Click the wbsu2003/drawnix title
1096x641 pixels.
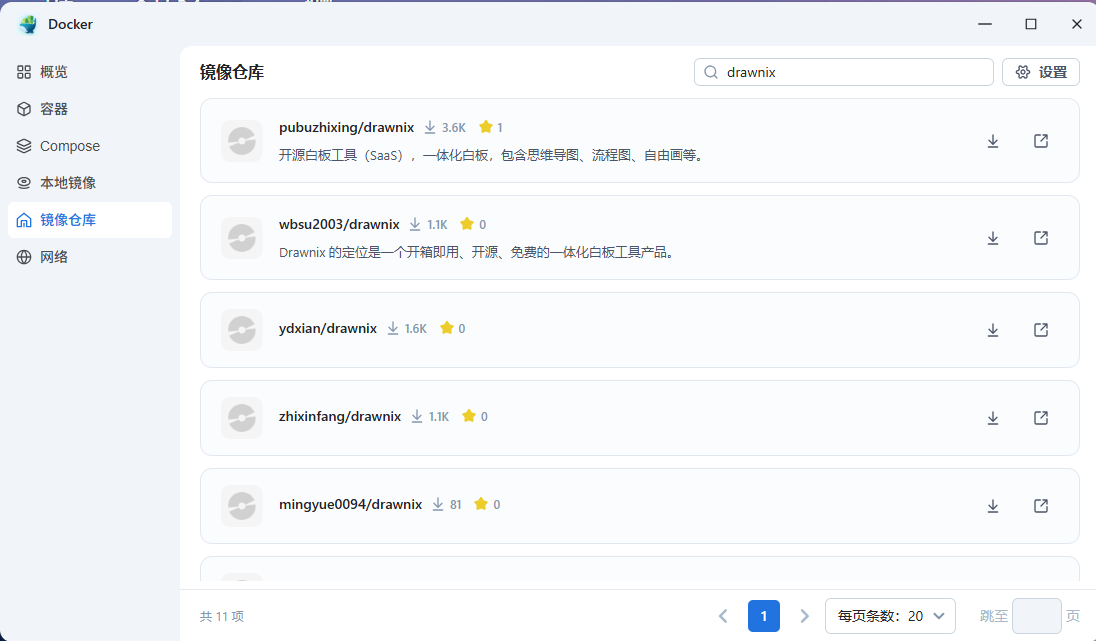tap(339, 224)
